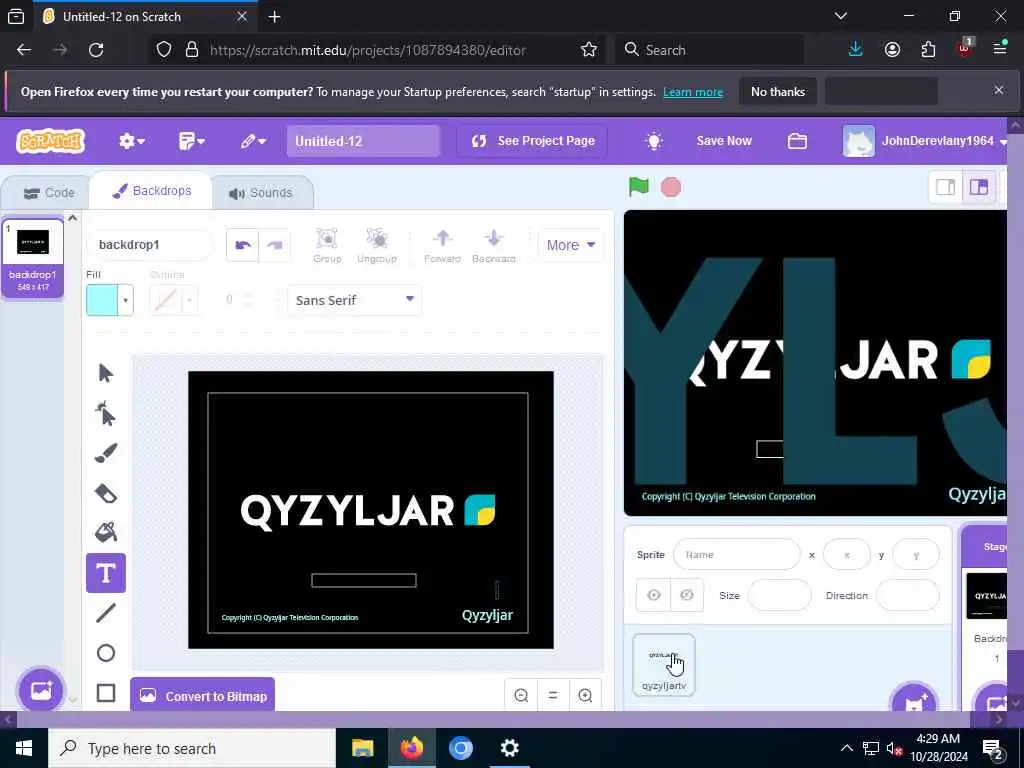Select the Brush tool

[106, 453]
